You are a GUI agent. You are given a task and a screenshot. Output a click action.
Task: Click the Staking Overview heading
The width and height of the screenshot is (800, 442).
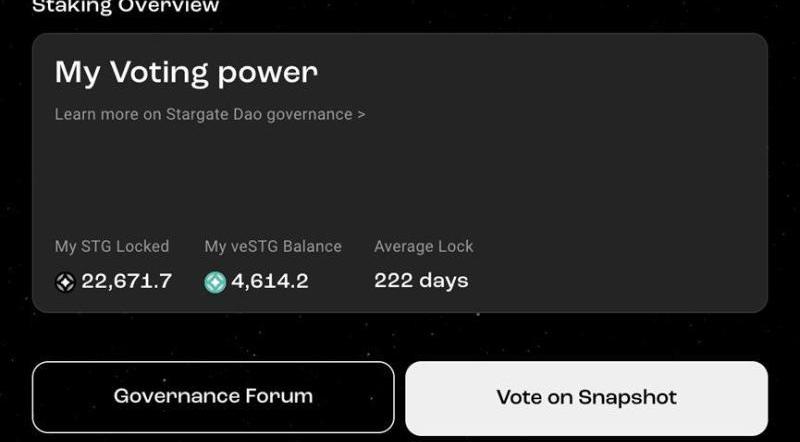pyautogui.click(x=125, y=7)
